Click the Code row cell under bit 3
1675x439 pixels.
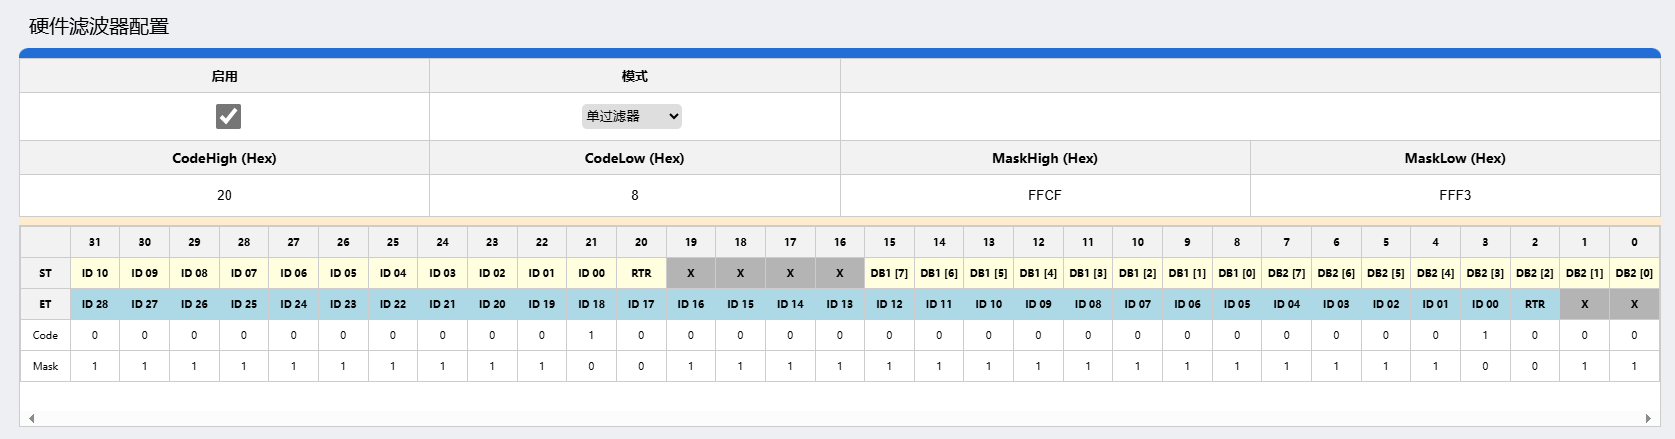(1485, 335)
